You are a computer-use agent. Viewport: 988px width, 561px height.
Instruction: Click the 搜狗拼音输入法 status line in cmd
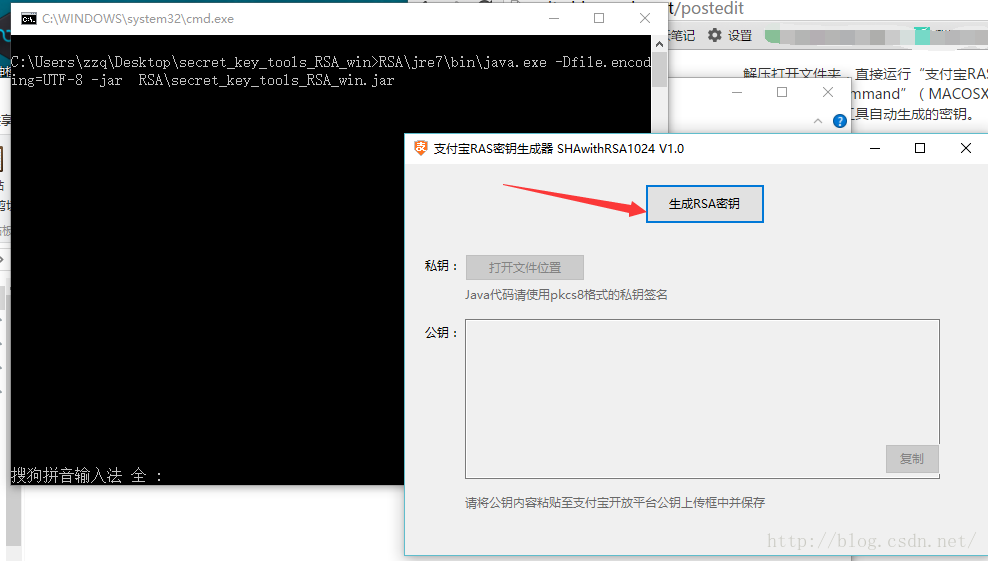(x=87, y=475)
